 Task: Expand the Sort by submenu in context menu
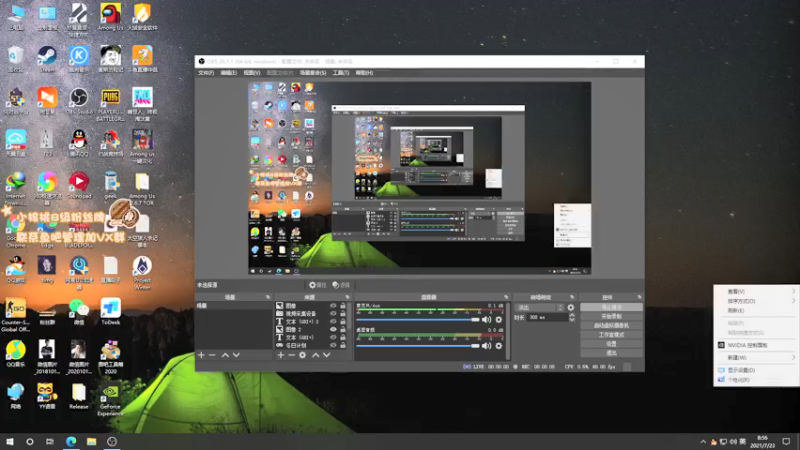coord(756,301)
